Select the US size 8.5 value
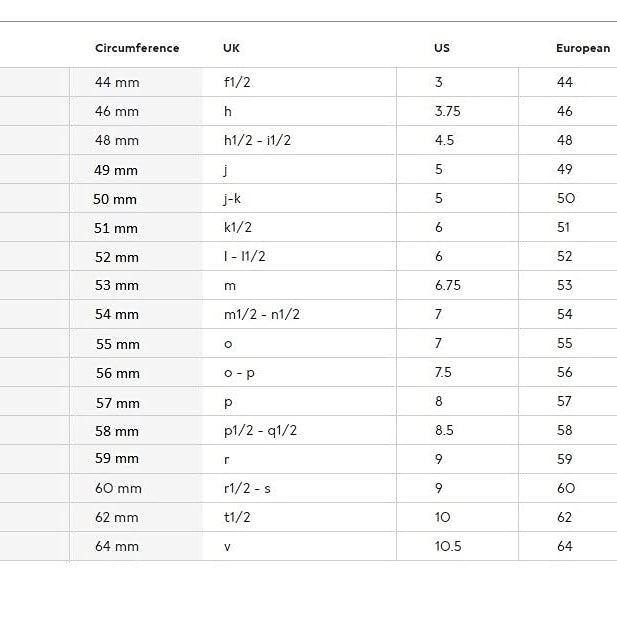 444,430
